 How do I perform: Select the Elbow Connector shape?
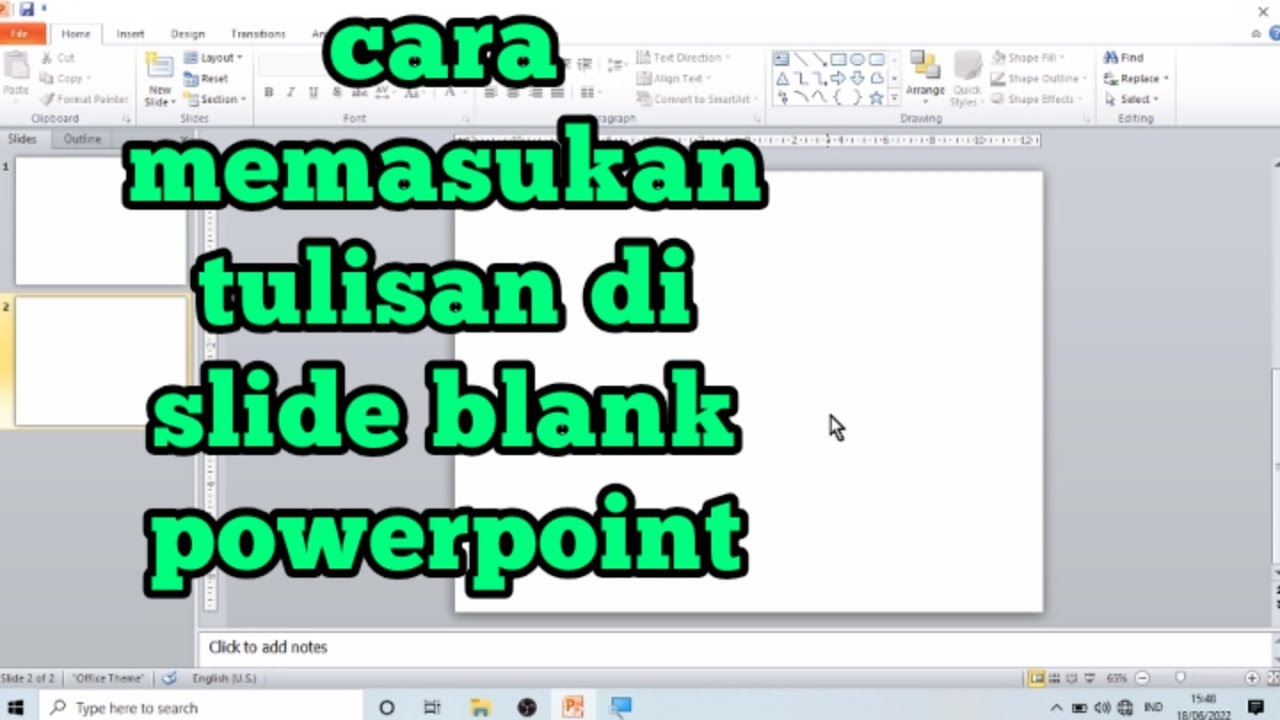click(x=801, y=78)
